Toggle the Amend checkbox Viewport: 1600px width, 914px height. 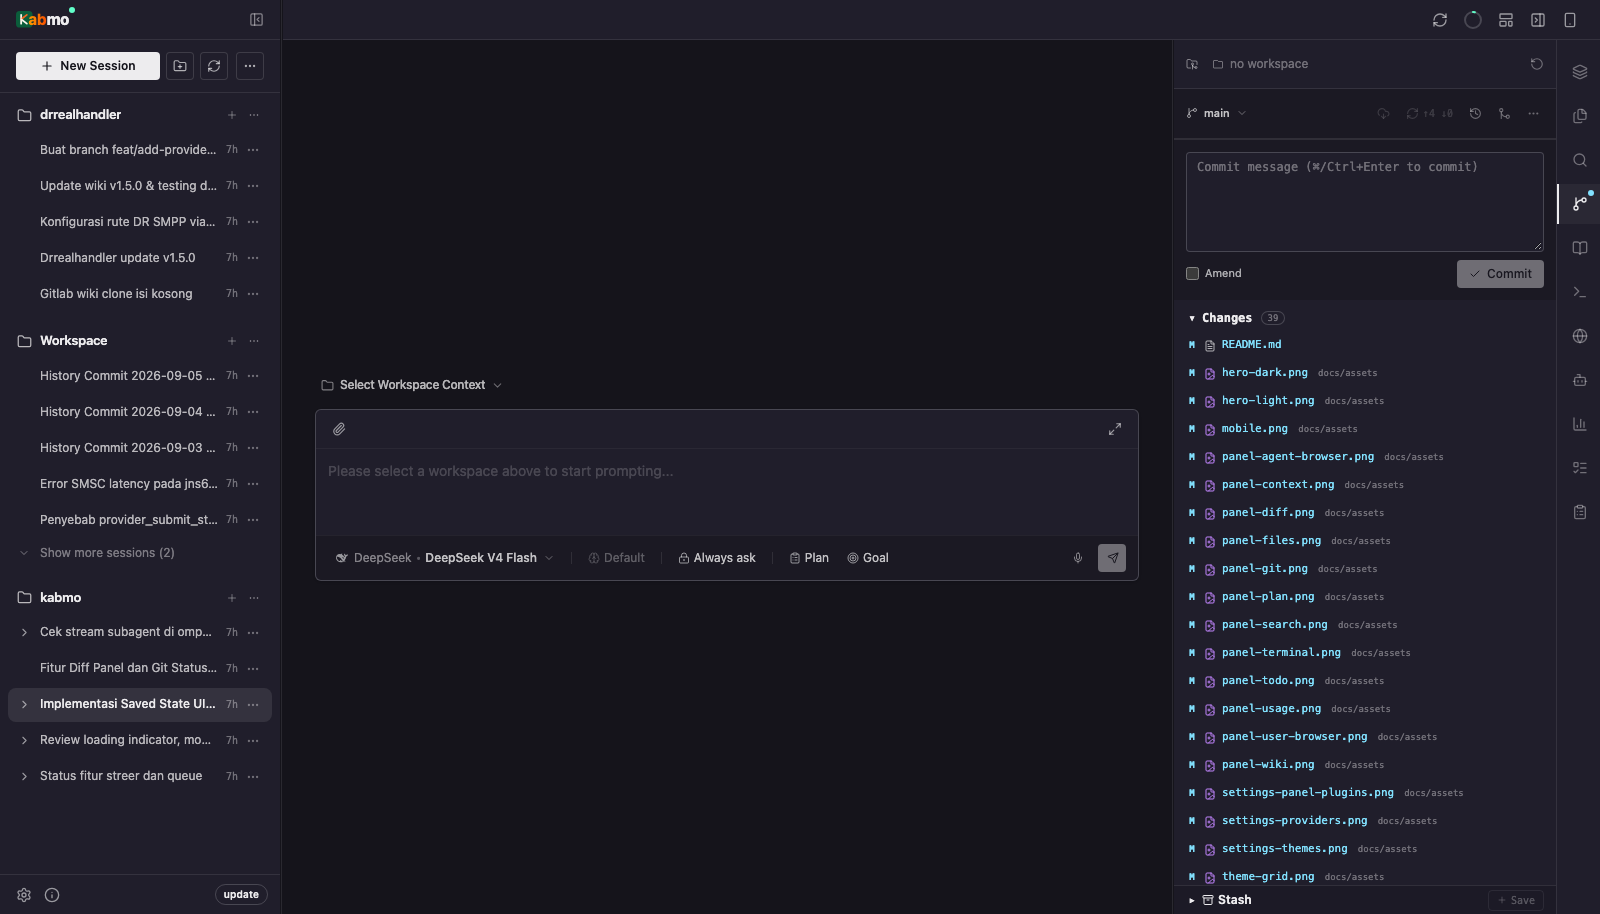click(x=1192, y=273)
